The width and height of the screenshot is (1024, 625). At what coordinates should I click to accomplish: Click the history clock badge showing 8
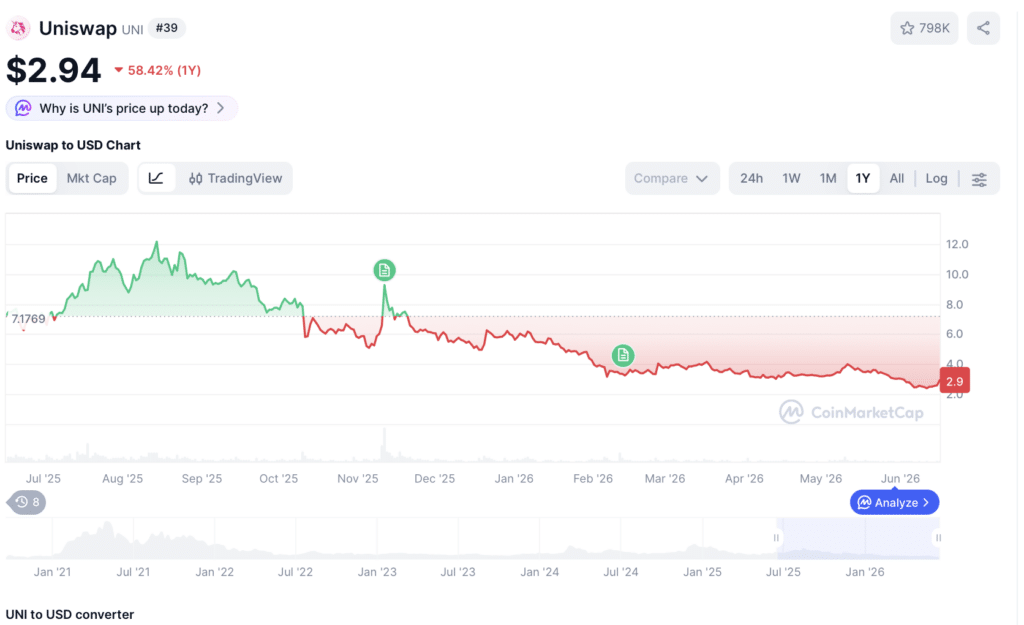coord(27,502)
